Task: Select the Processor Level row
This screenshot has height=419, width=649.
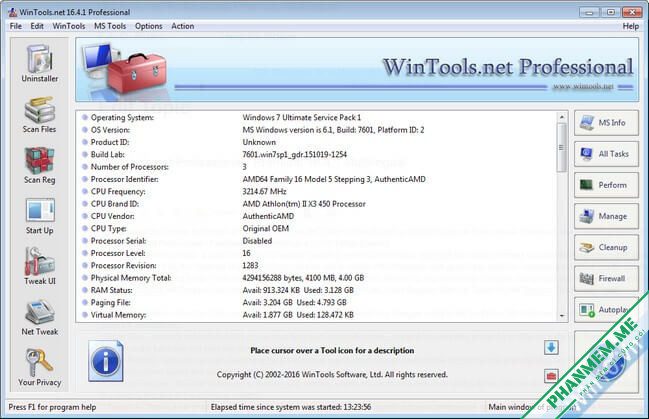Action: coord(317,253)
